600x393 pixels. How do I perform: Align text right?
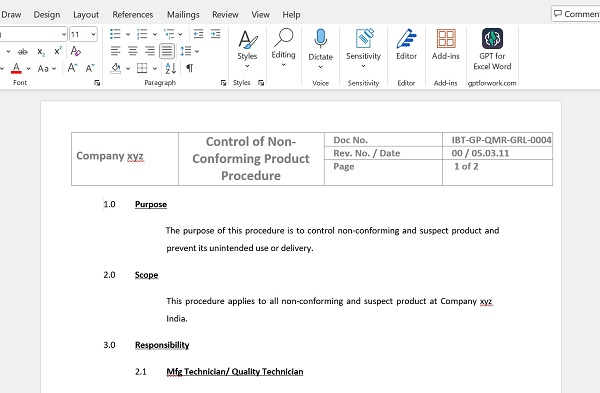click(x=150, y=51)
